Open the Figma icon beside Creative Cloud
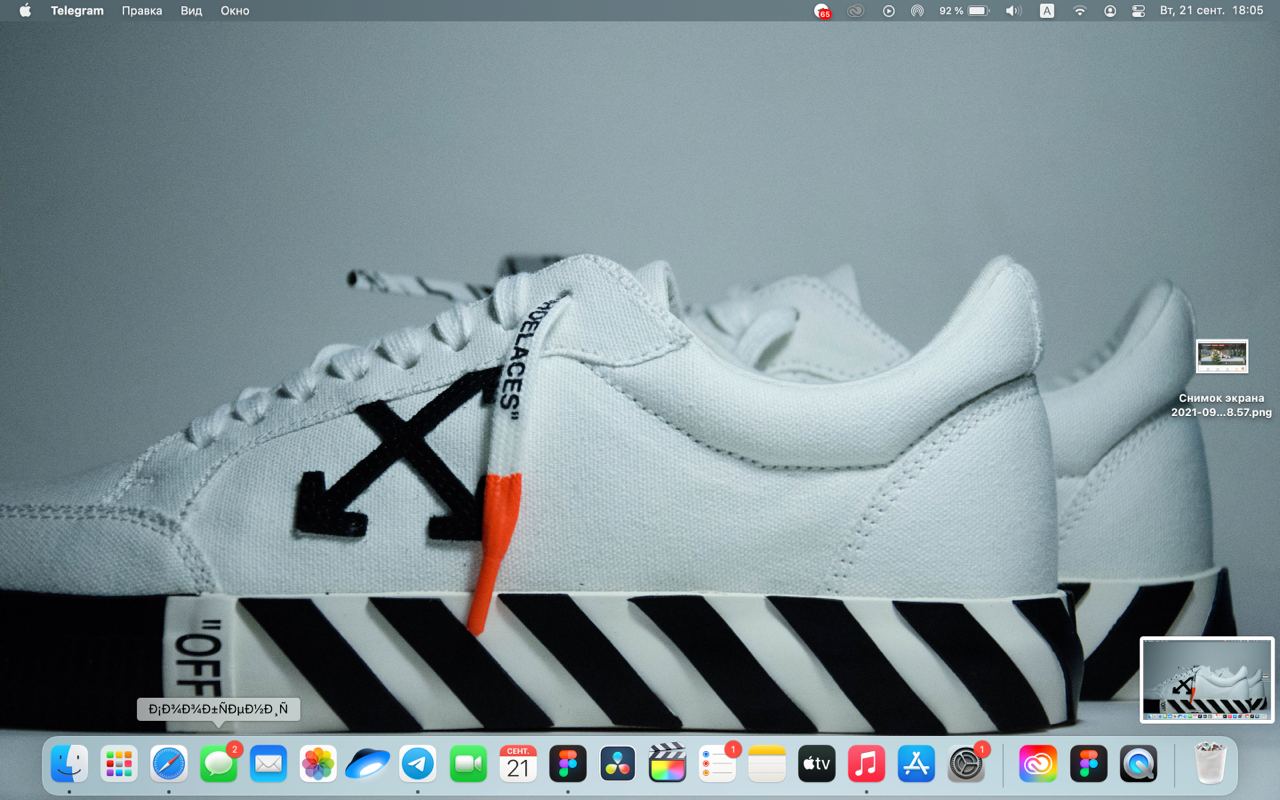Screen dimensions: 1280x800 click(x=1088, y=764)
